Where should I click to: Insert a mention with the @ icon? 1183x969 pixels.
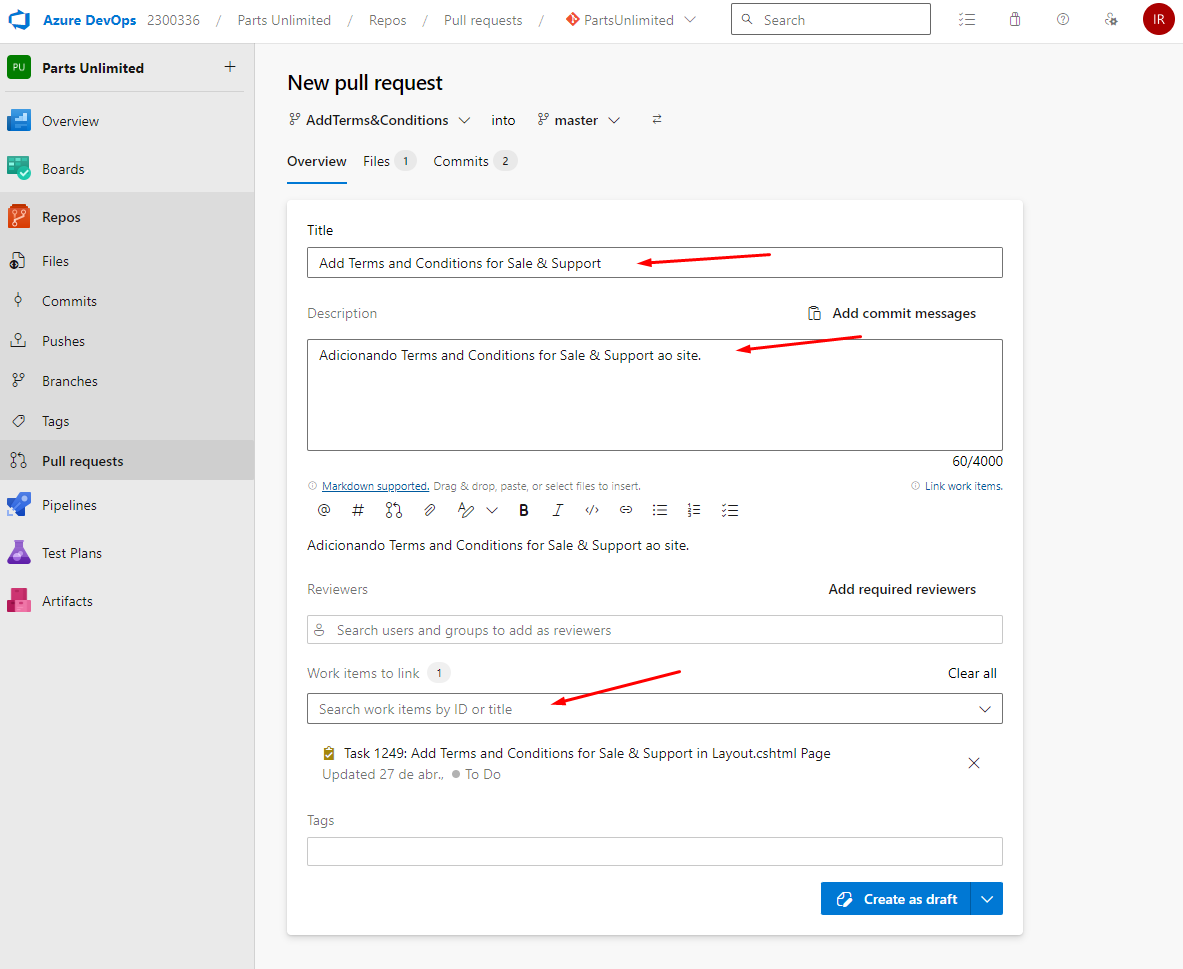324,510
